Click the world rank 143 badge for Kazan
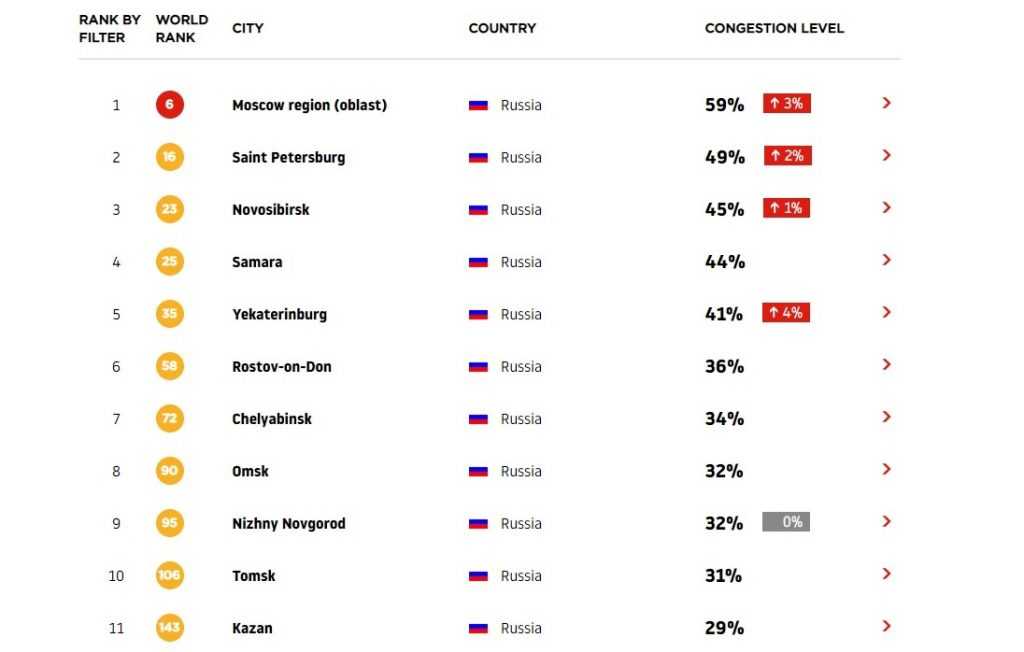Screen dimensions: 1024x652 (170, 627)
